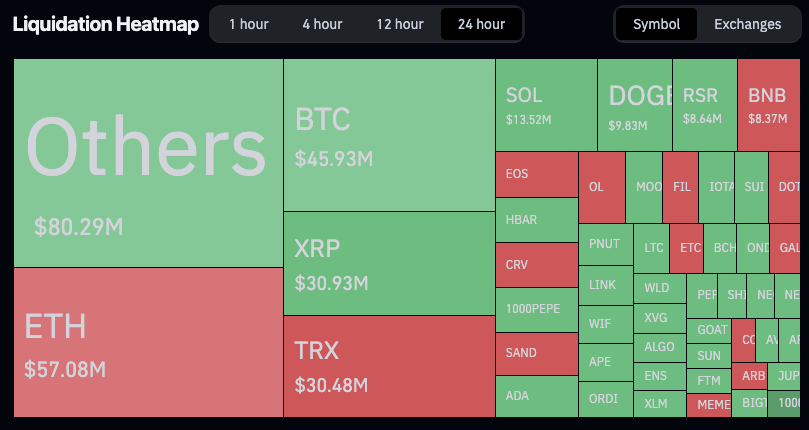Click the EOS heatmap tile

point(536,174)
